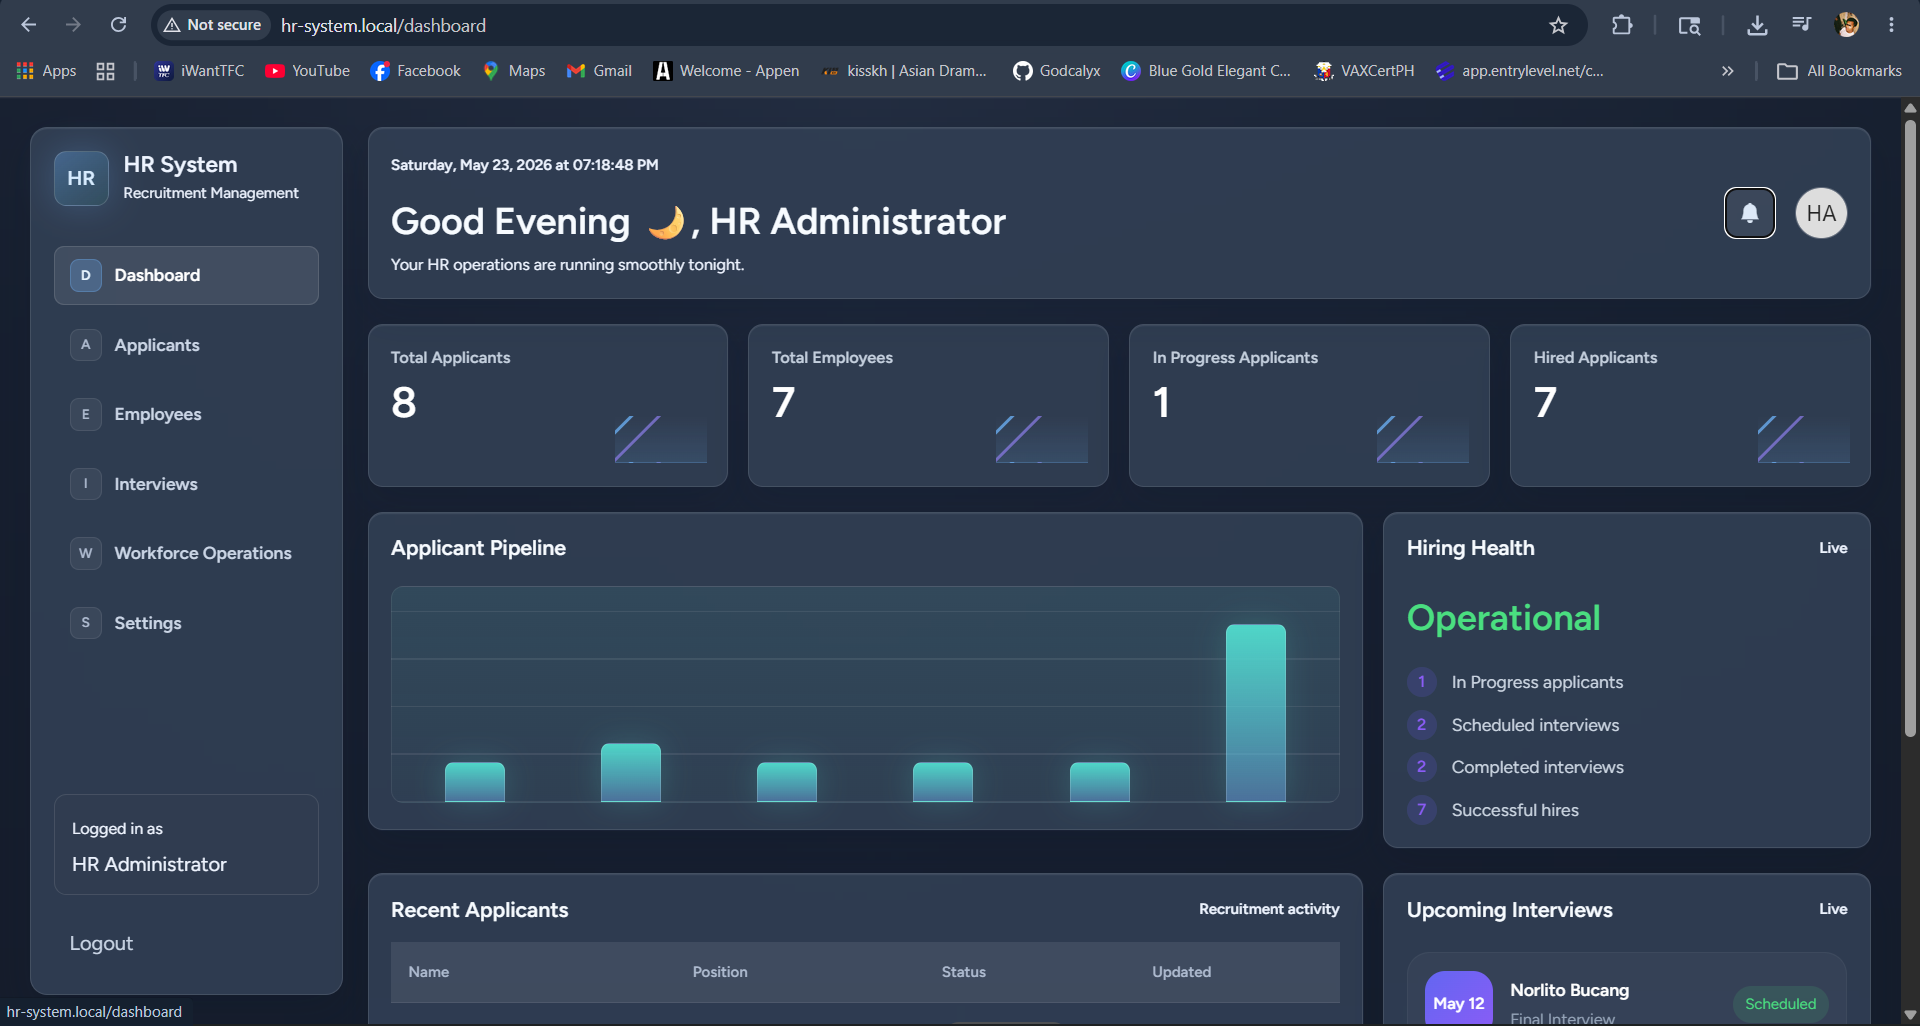Image resolution: width=1920 pixels, height=1026 pixels.
Task: Open Gmail bookmark
Action: tap(599, 71)
